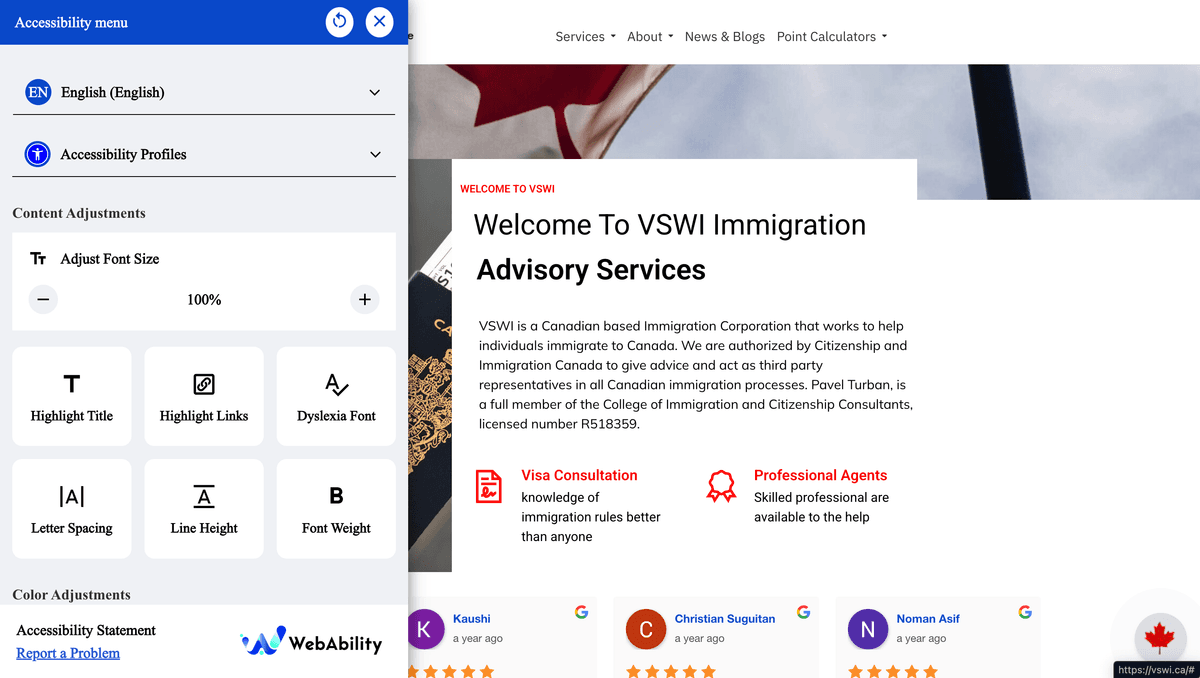Expand the English (English) language dropdown

click(x=204, y=92)
